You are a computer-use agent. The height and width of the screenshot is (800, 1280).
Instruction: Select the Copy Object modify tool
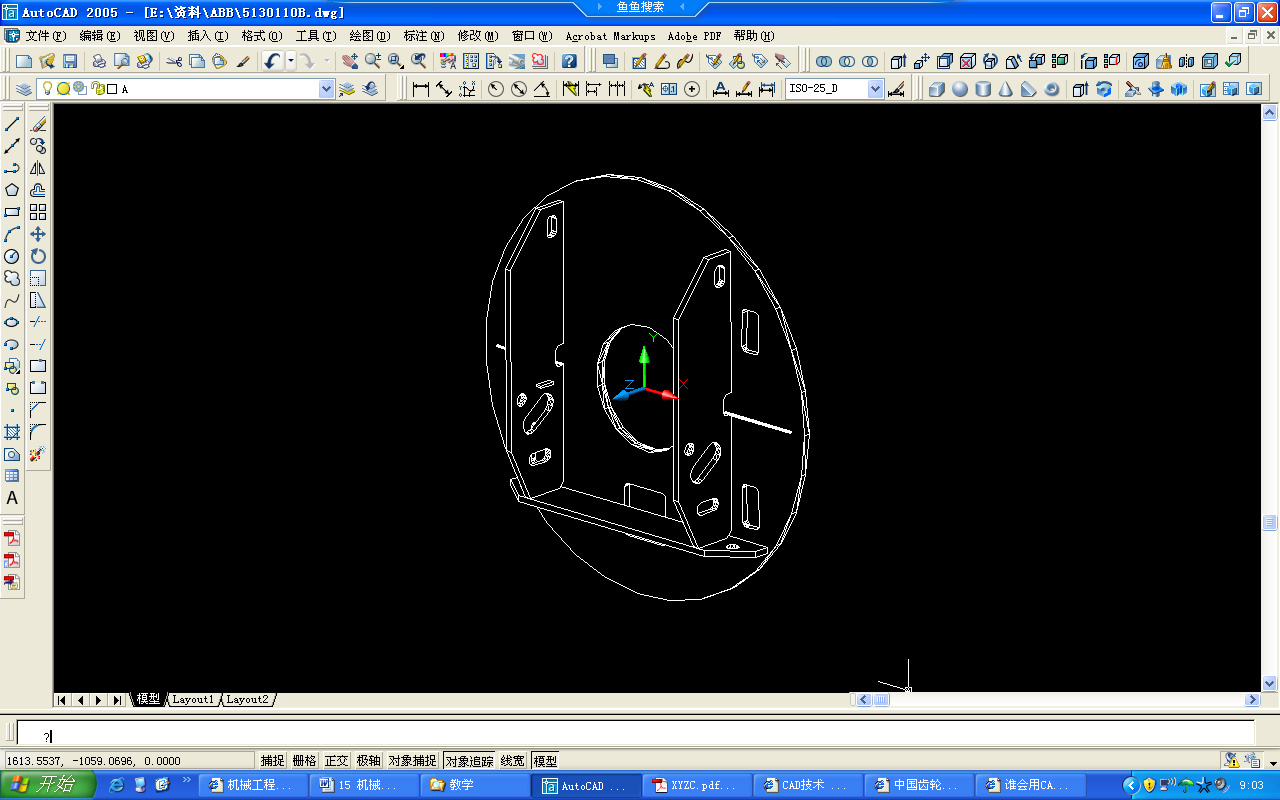tap(38, 146)
